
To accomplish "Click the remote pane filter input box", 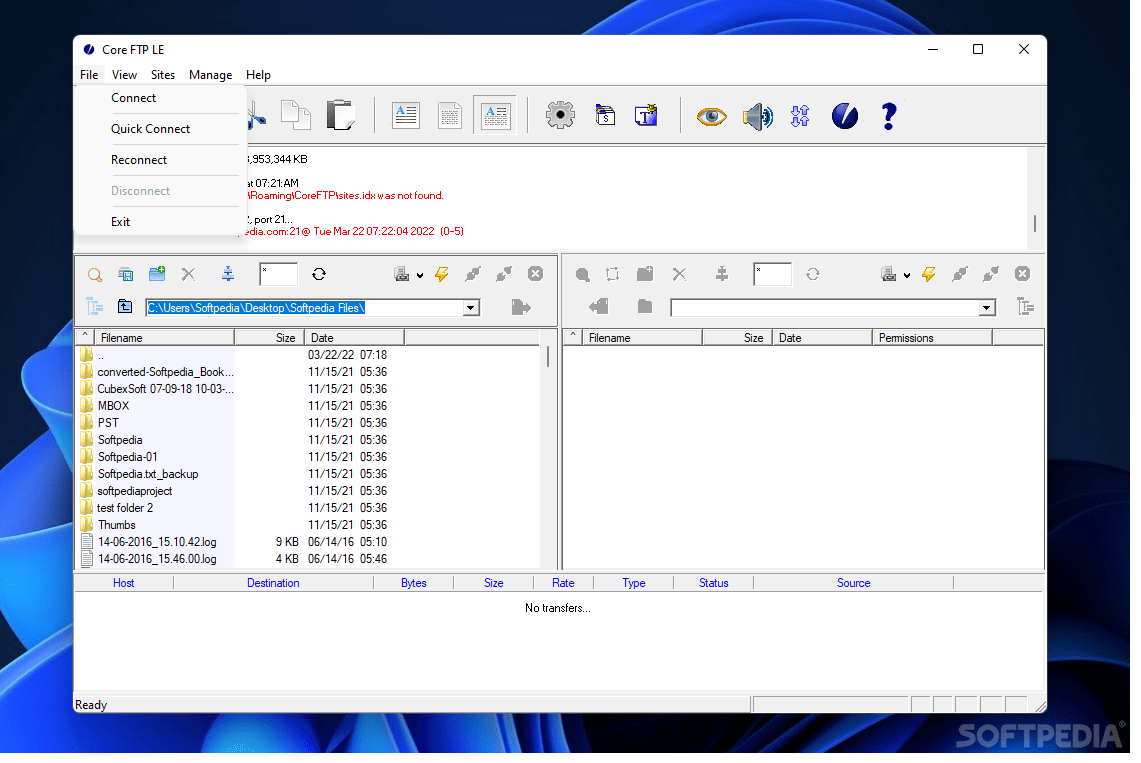I will pos(772,275).
